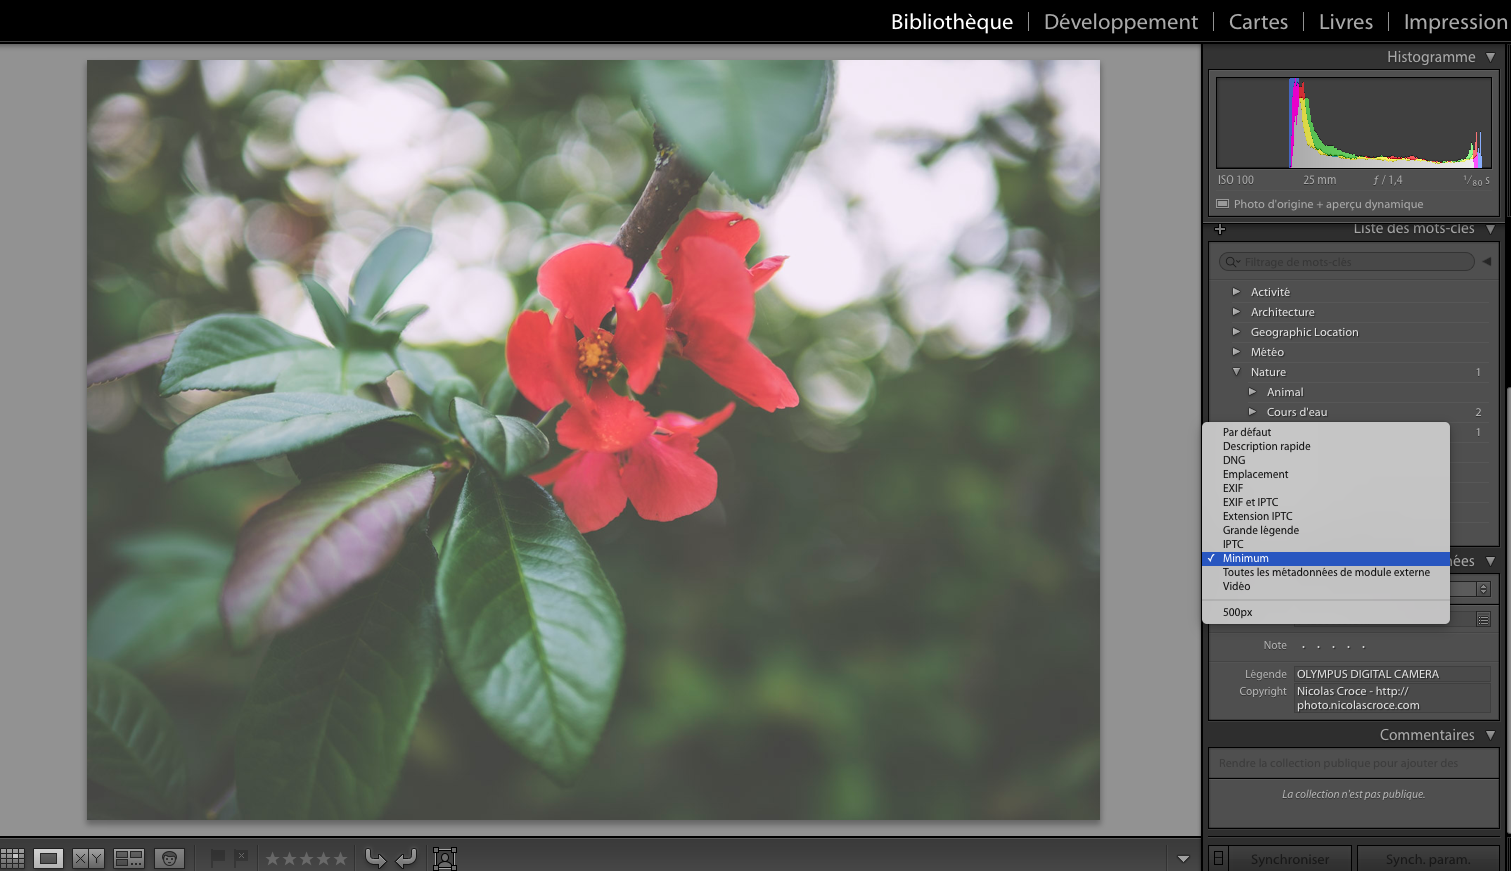
Task: Edit the Copyright text field
Action: (1392, 697)
